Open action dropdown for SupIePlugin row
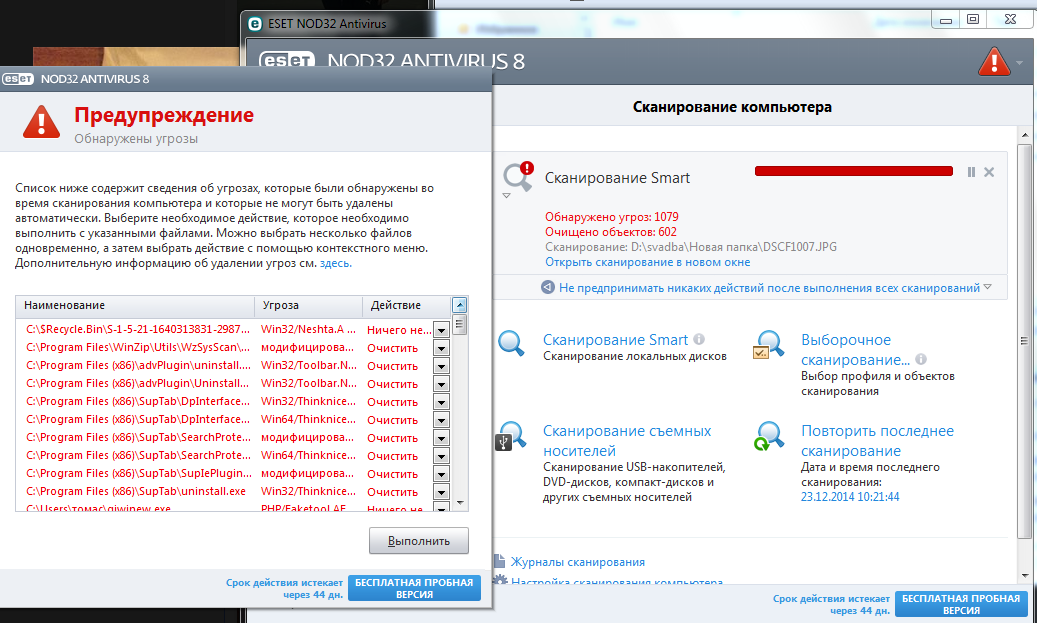This screenshot has width=1037, height=623. pyautogui.click(x=441, y=474)
